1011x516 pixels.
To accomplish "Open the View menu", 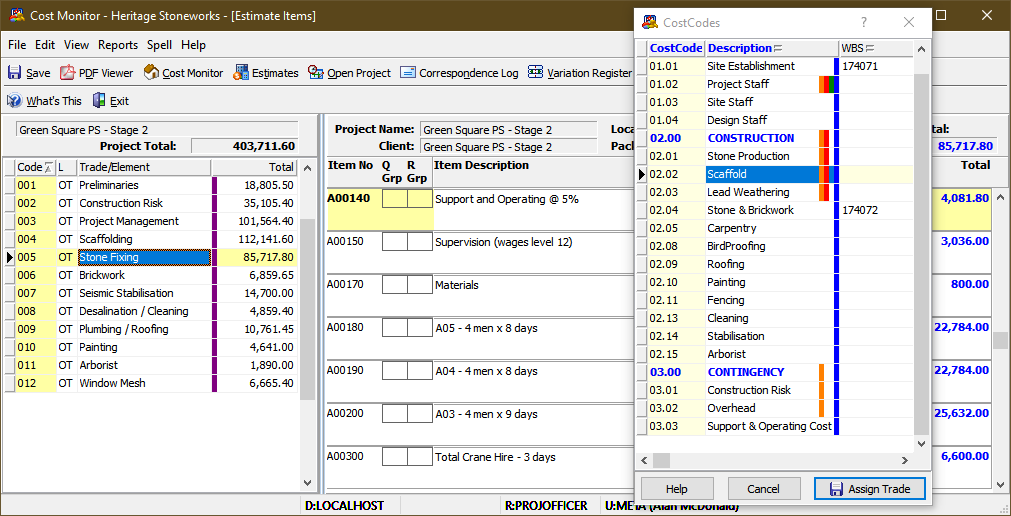I will 77,45.
